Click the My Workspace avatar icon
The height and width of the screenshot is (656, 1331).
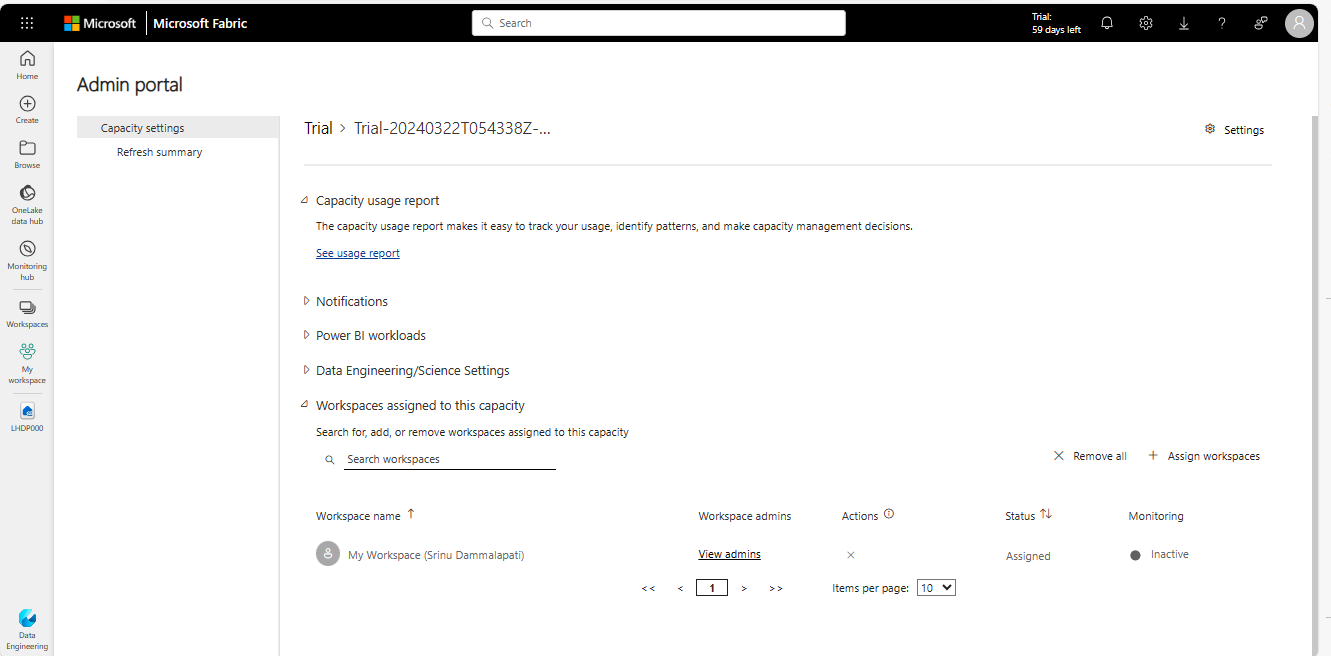click(x=328, y=554)
